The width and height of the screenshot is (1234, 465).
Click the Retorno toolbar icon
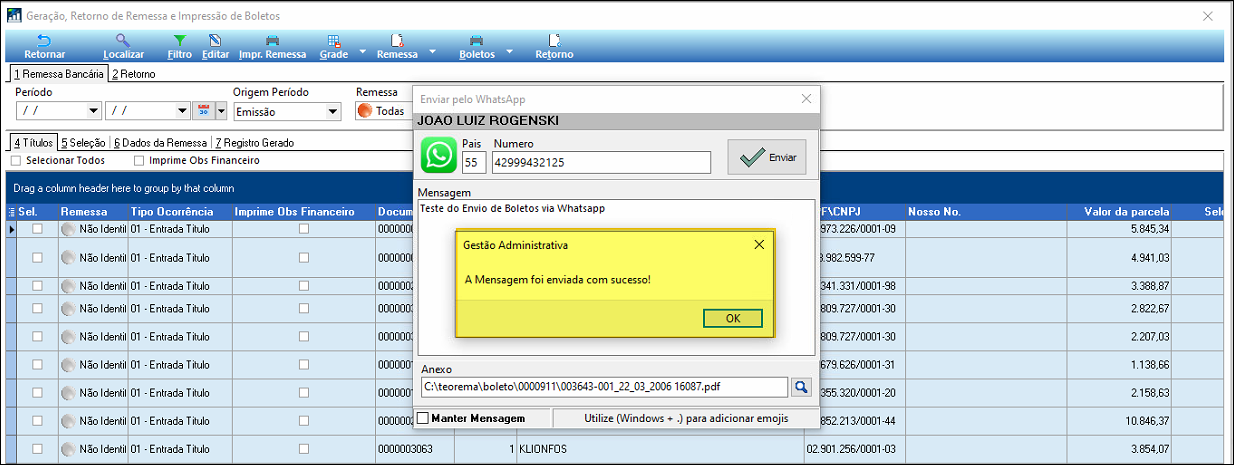click(x=554, y=41)
